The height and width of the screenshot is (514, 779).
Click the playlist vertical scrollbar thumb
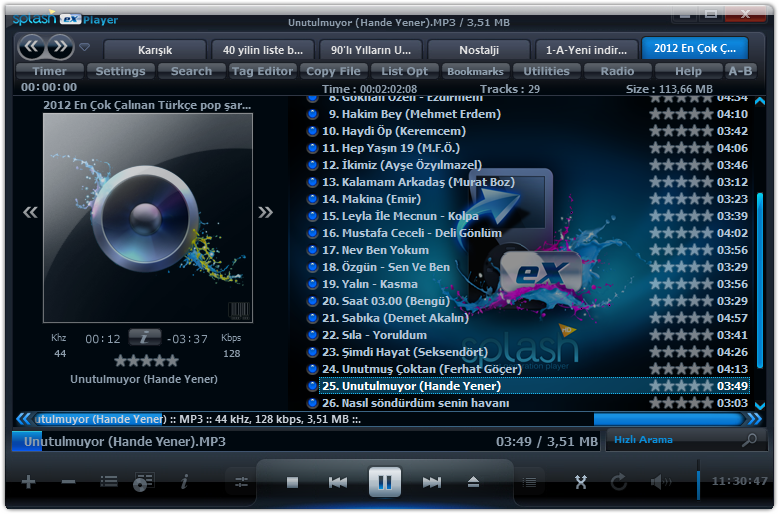pos(760,280)
